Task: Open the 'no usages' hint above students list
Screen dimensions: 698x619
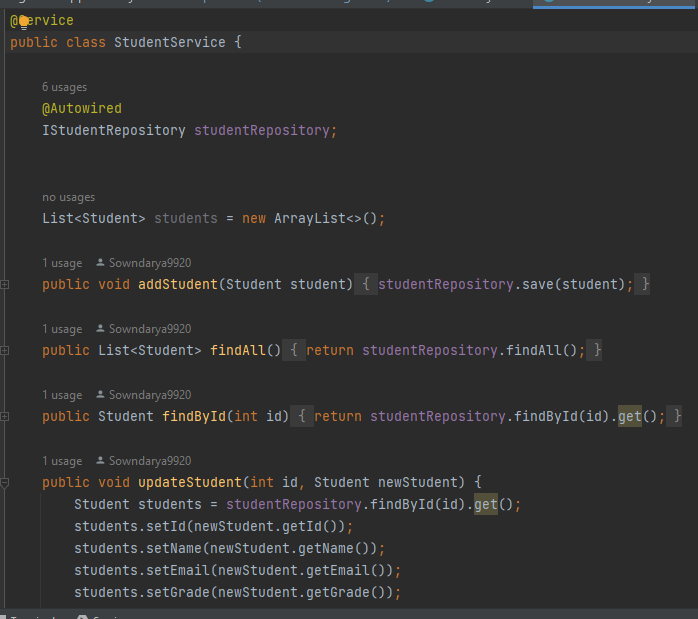Action: pos(69,197)
